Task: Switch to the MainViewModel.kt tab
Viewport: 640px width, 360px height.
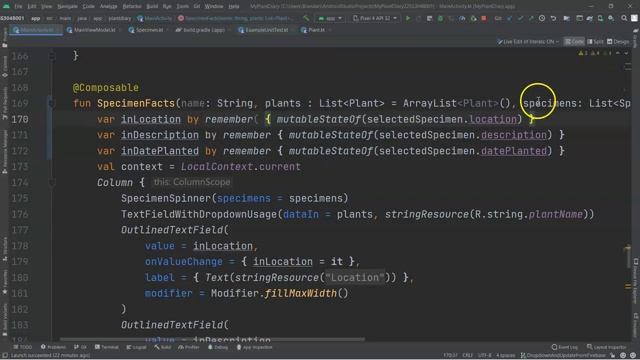Action: 93,30
